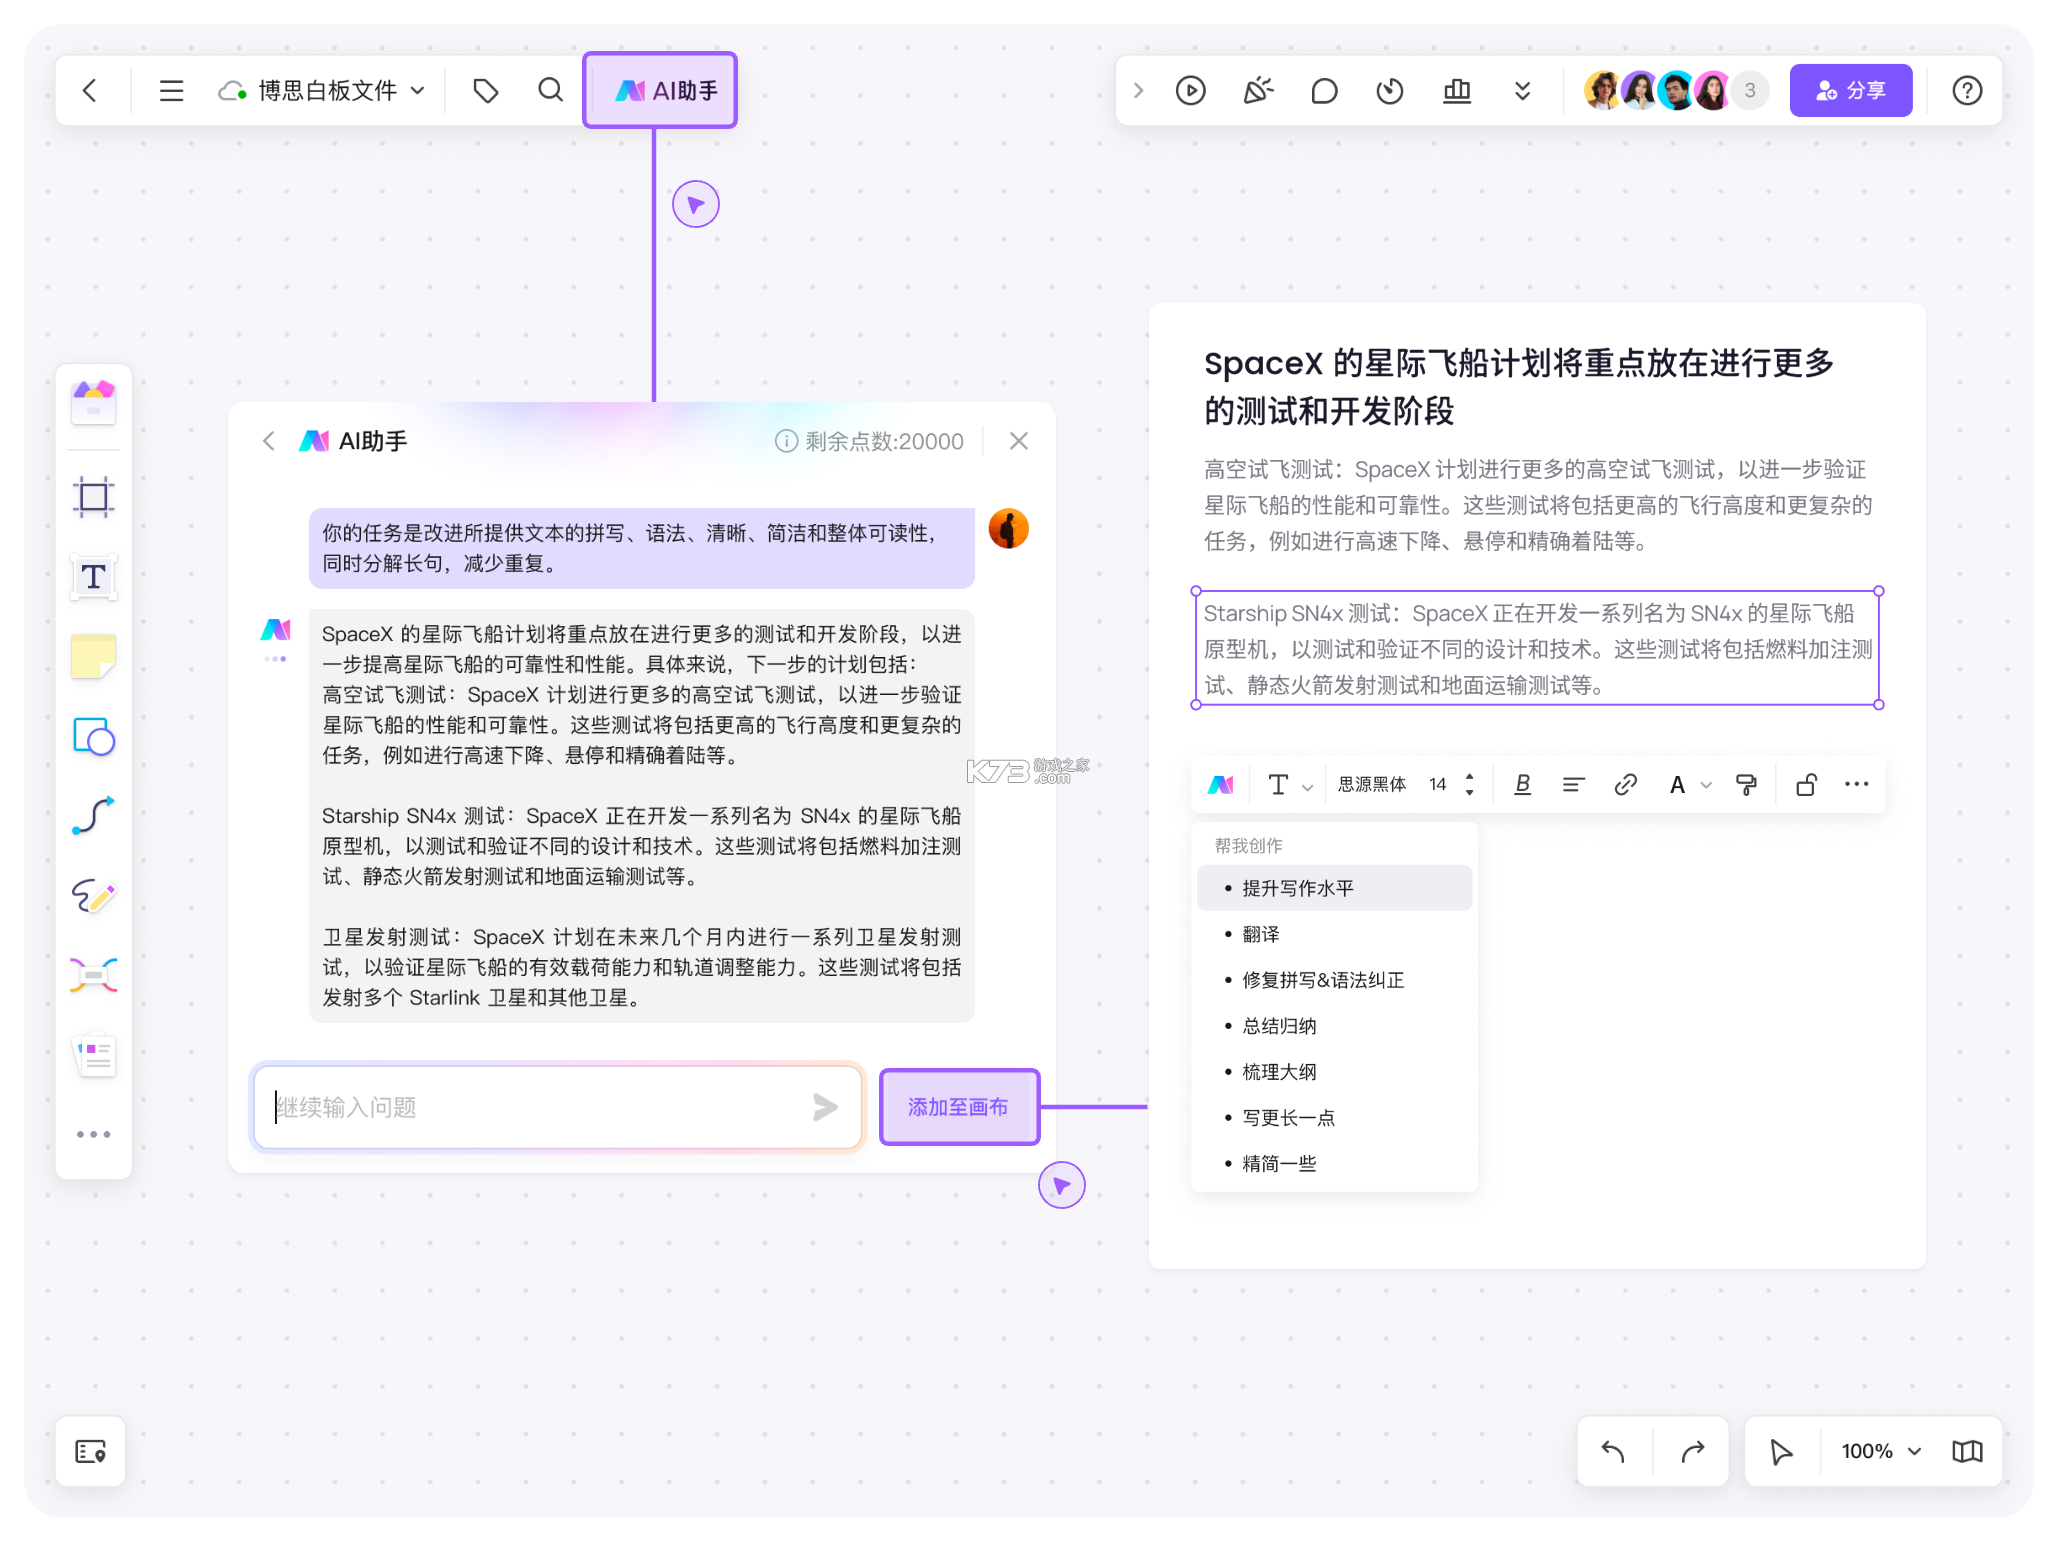2058x1542 pixels.
Task: Open search with the magnifier icon
Action: 550,91
